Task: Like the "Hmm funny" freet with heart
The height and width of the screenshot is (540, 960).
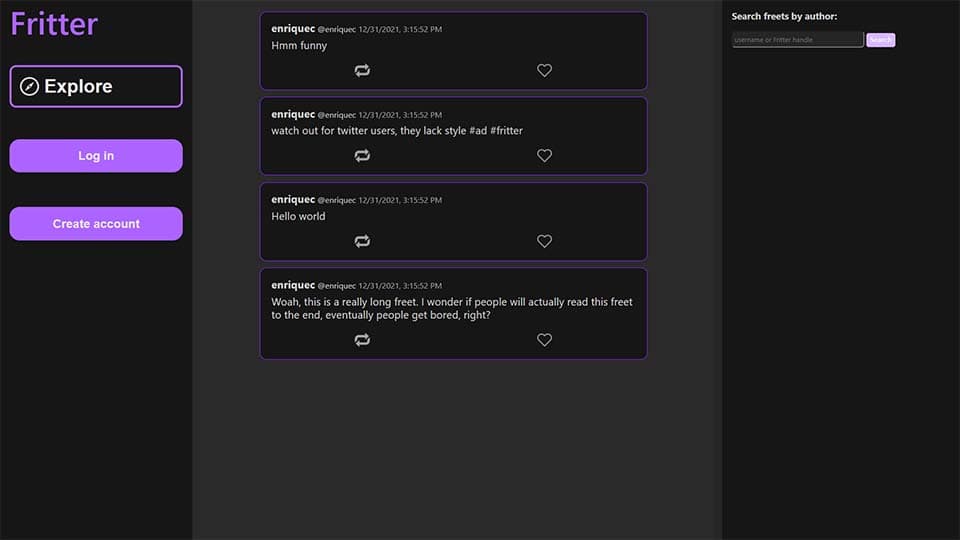Action: coord(544,70)
